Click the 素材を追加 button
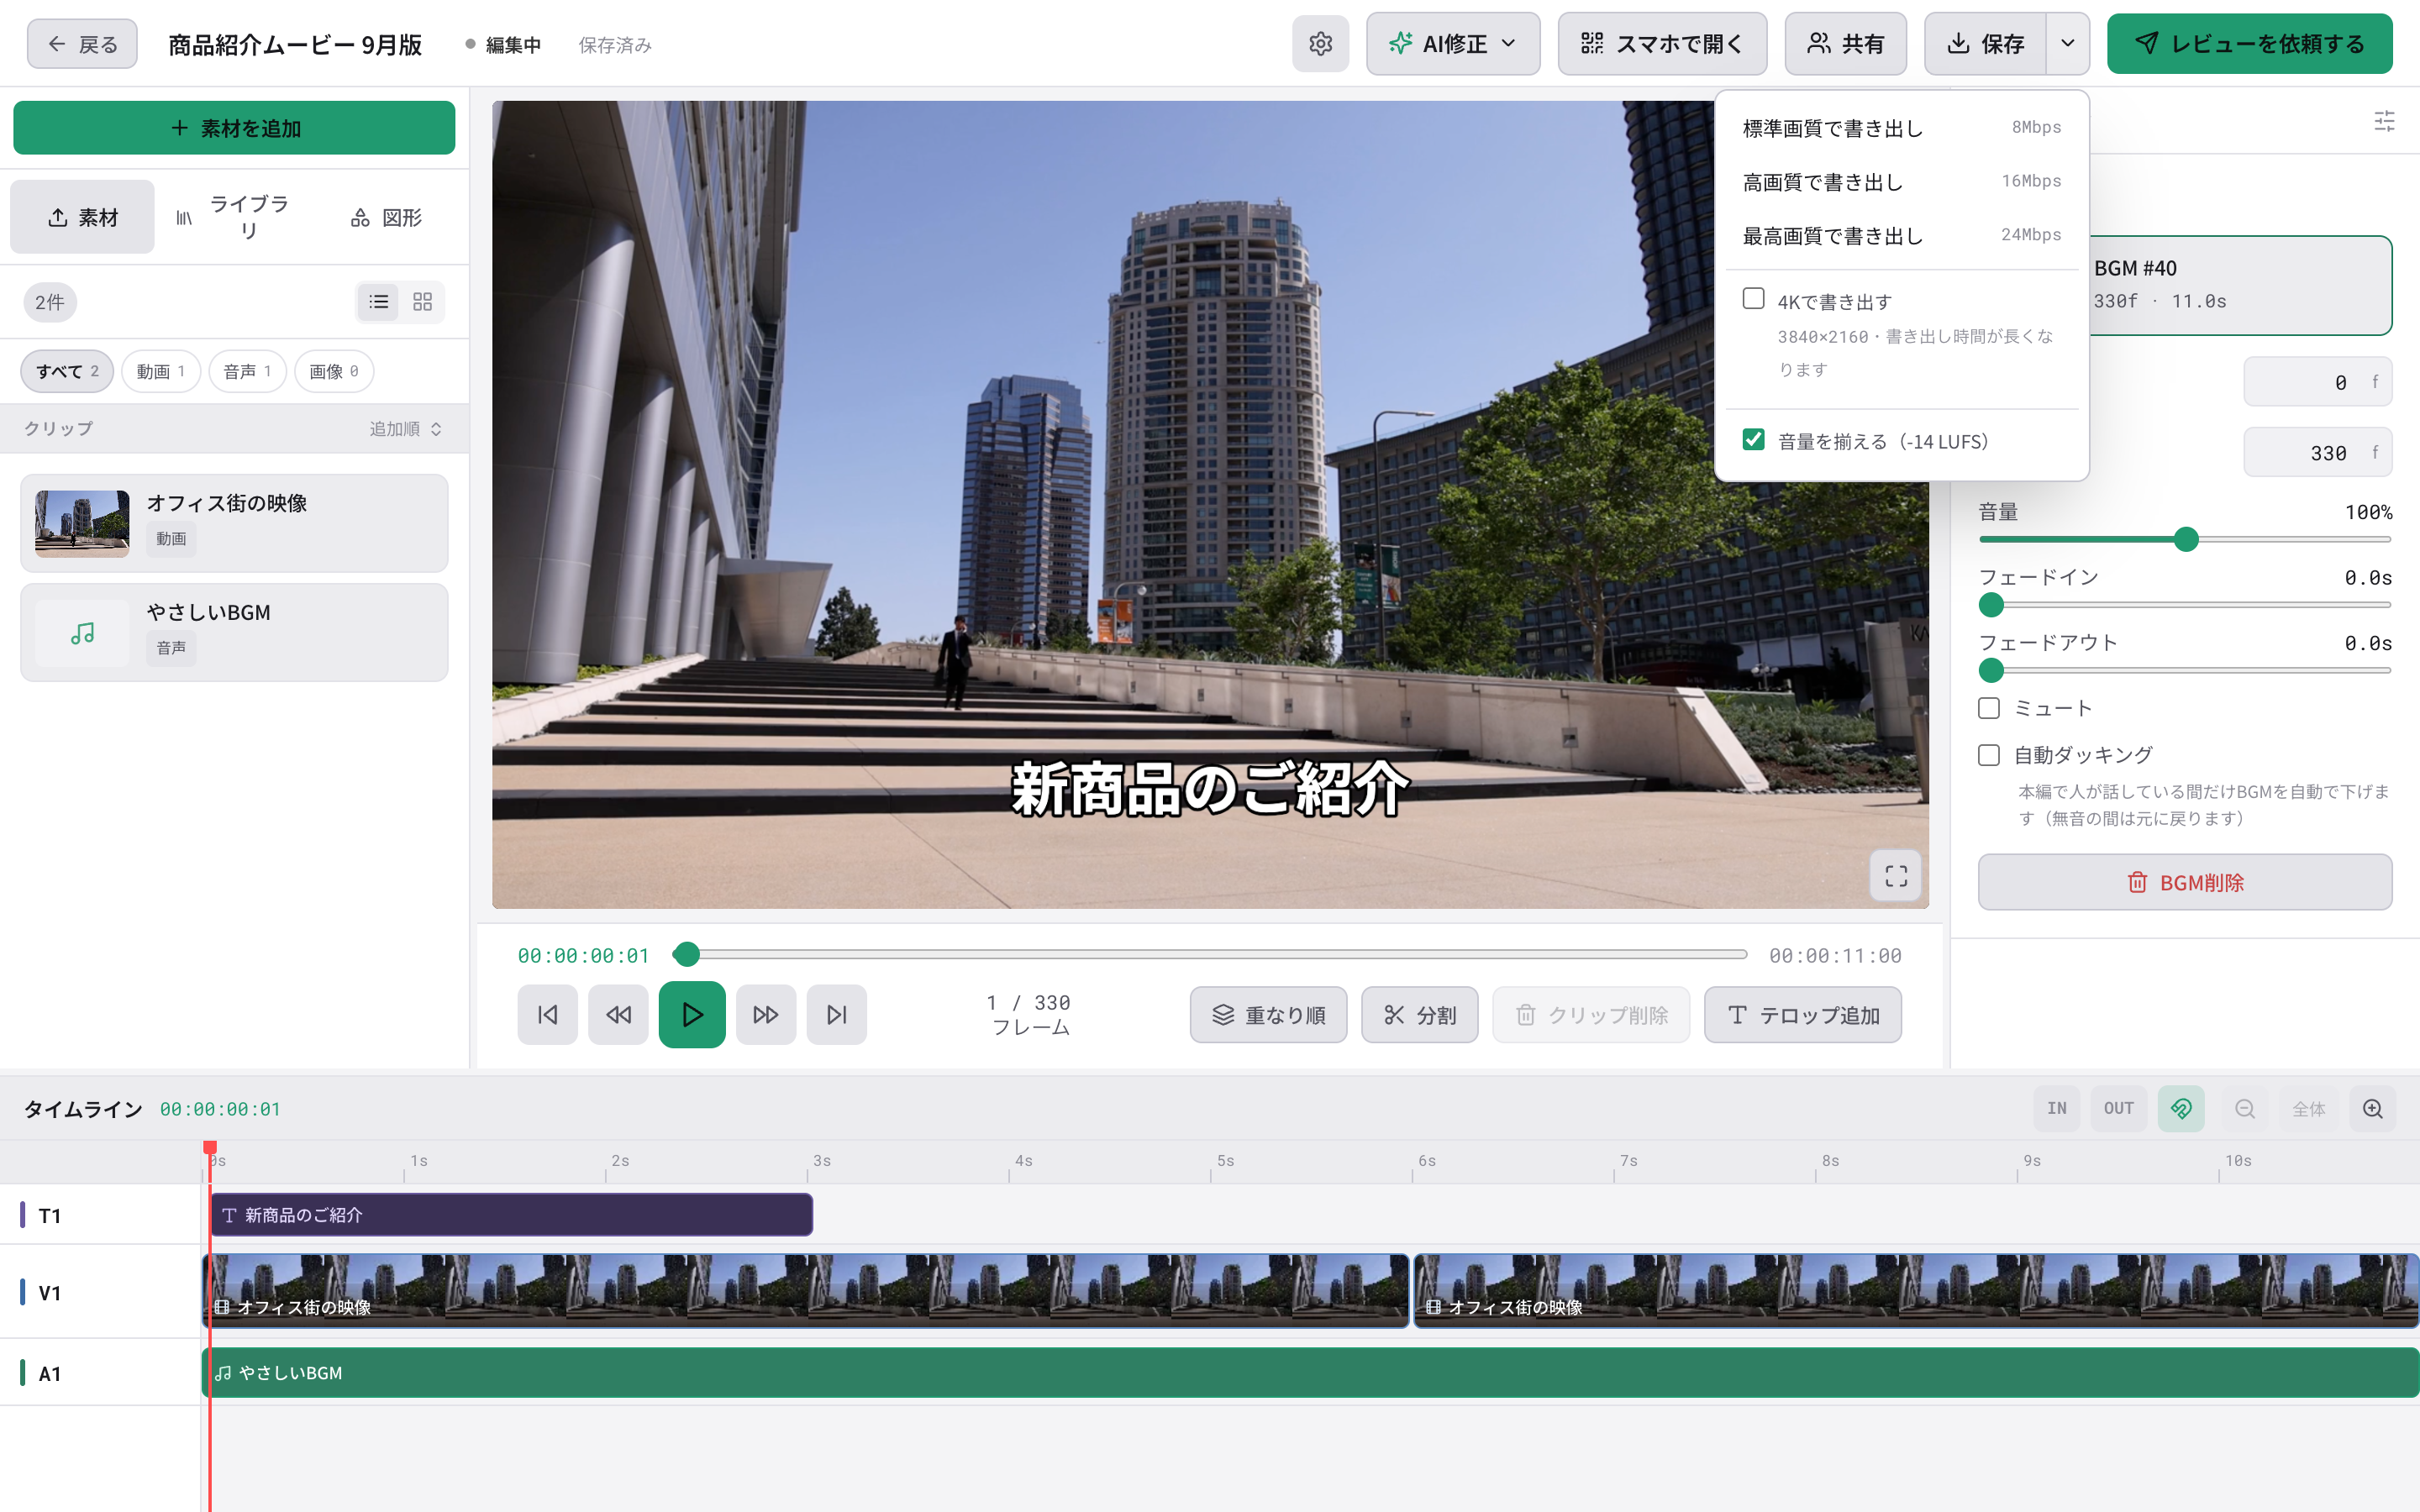 (x=234, y=128)
